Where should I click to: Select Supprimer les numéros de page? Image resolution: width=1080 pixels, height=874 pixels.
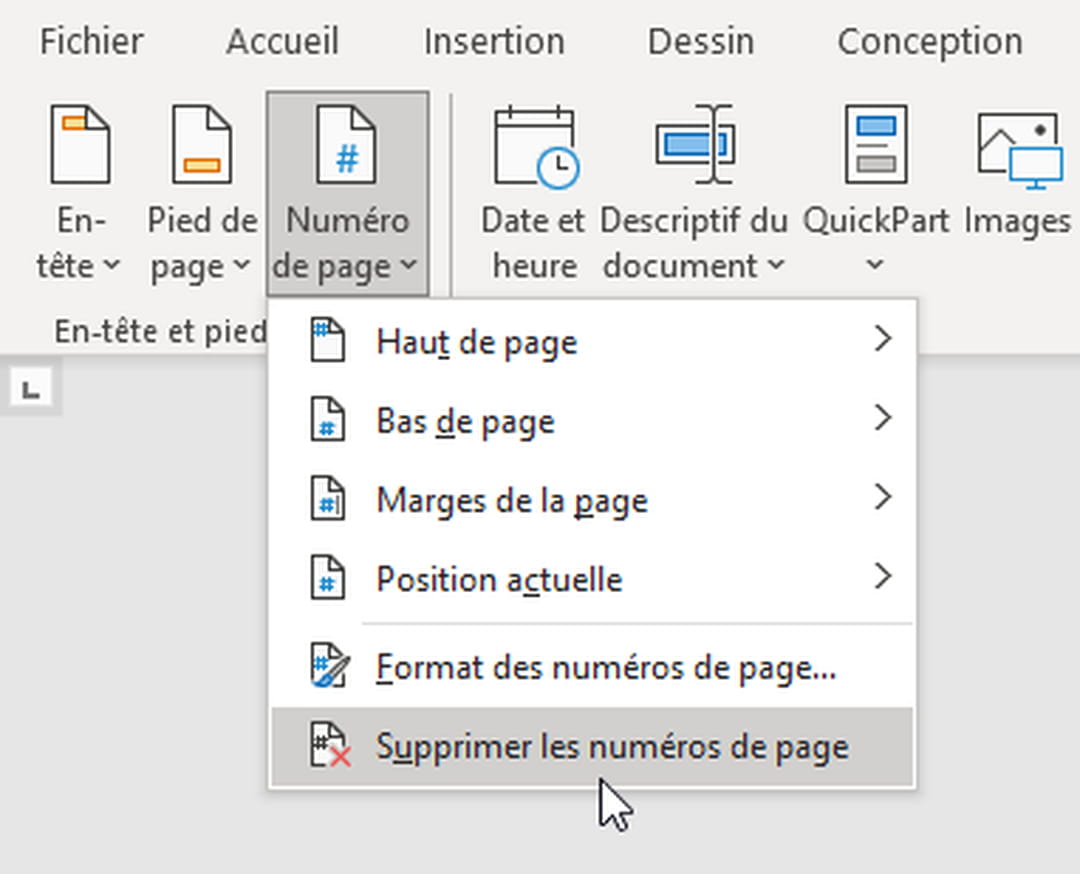(x=592, y=747)
